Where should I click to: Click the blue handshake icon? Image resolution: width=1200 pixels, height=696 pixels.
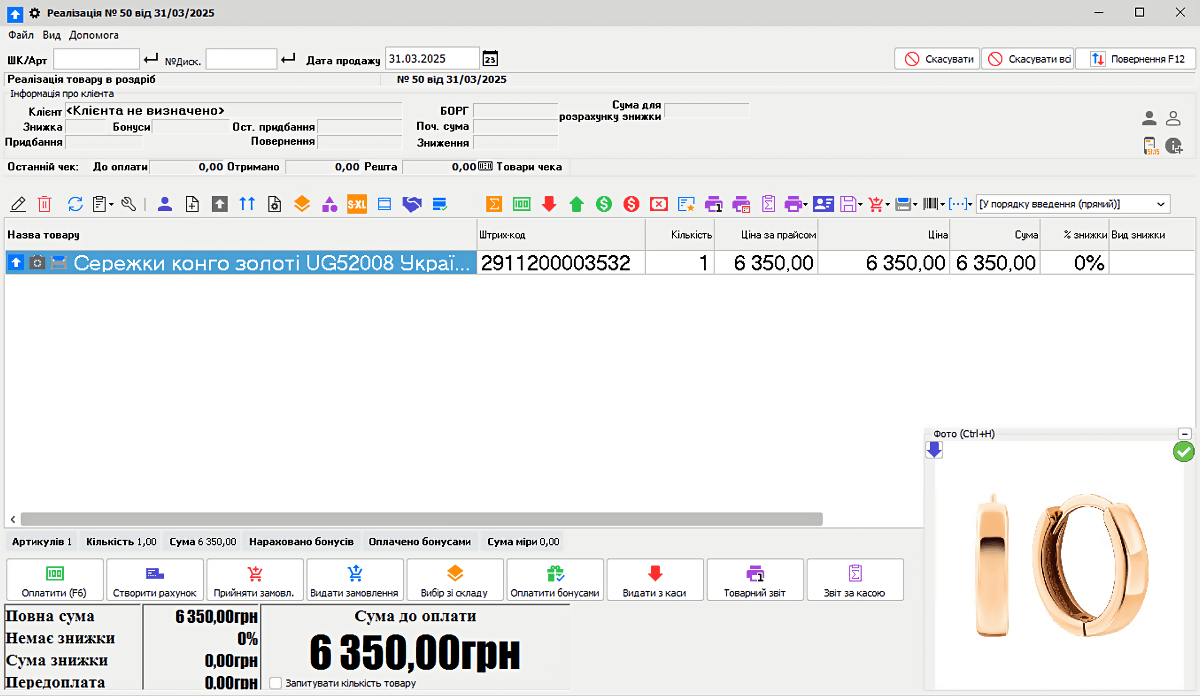[412, 204]
